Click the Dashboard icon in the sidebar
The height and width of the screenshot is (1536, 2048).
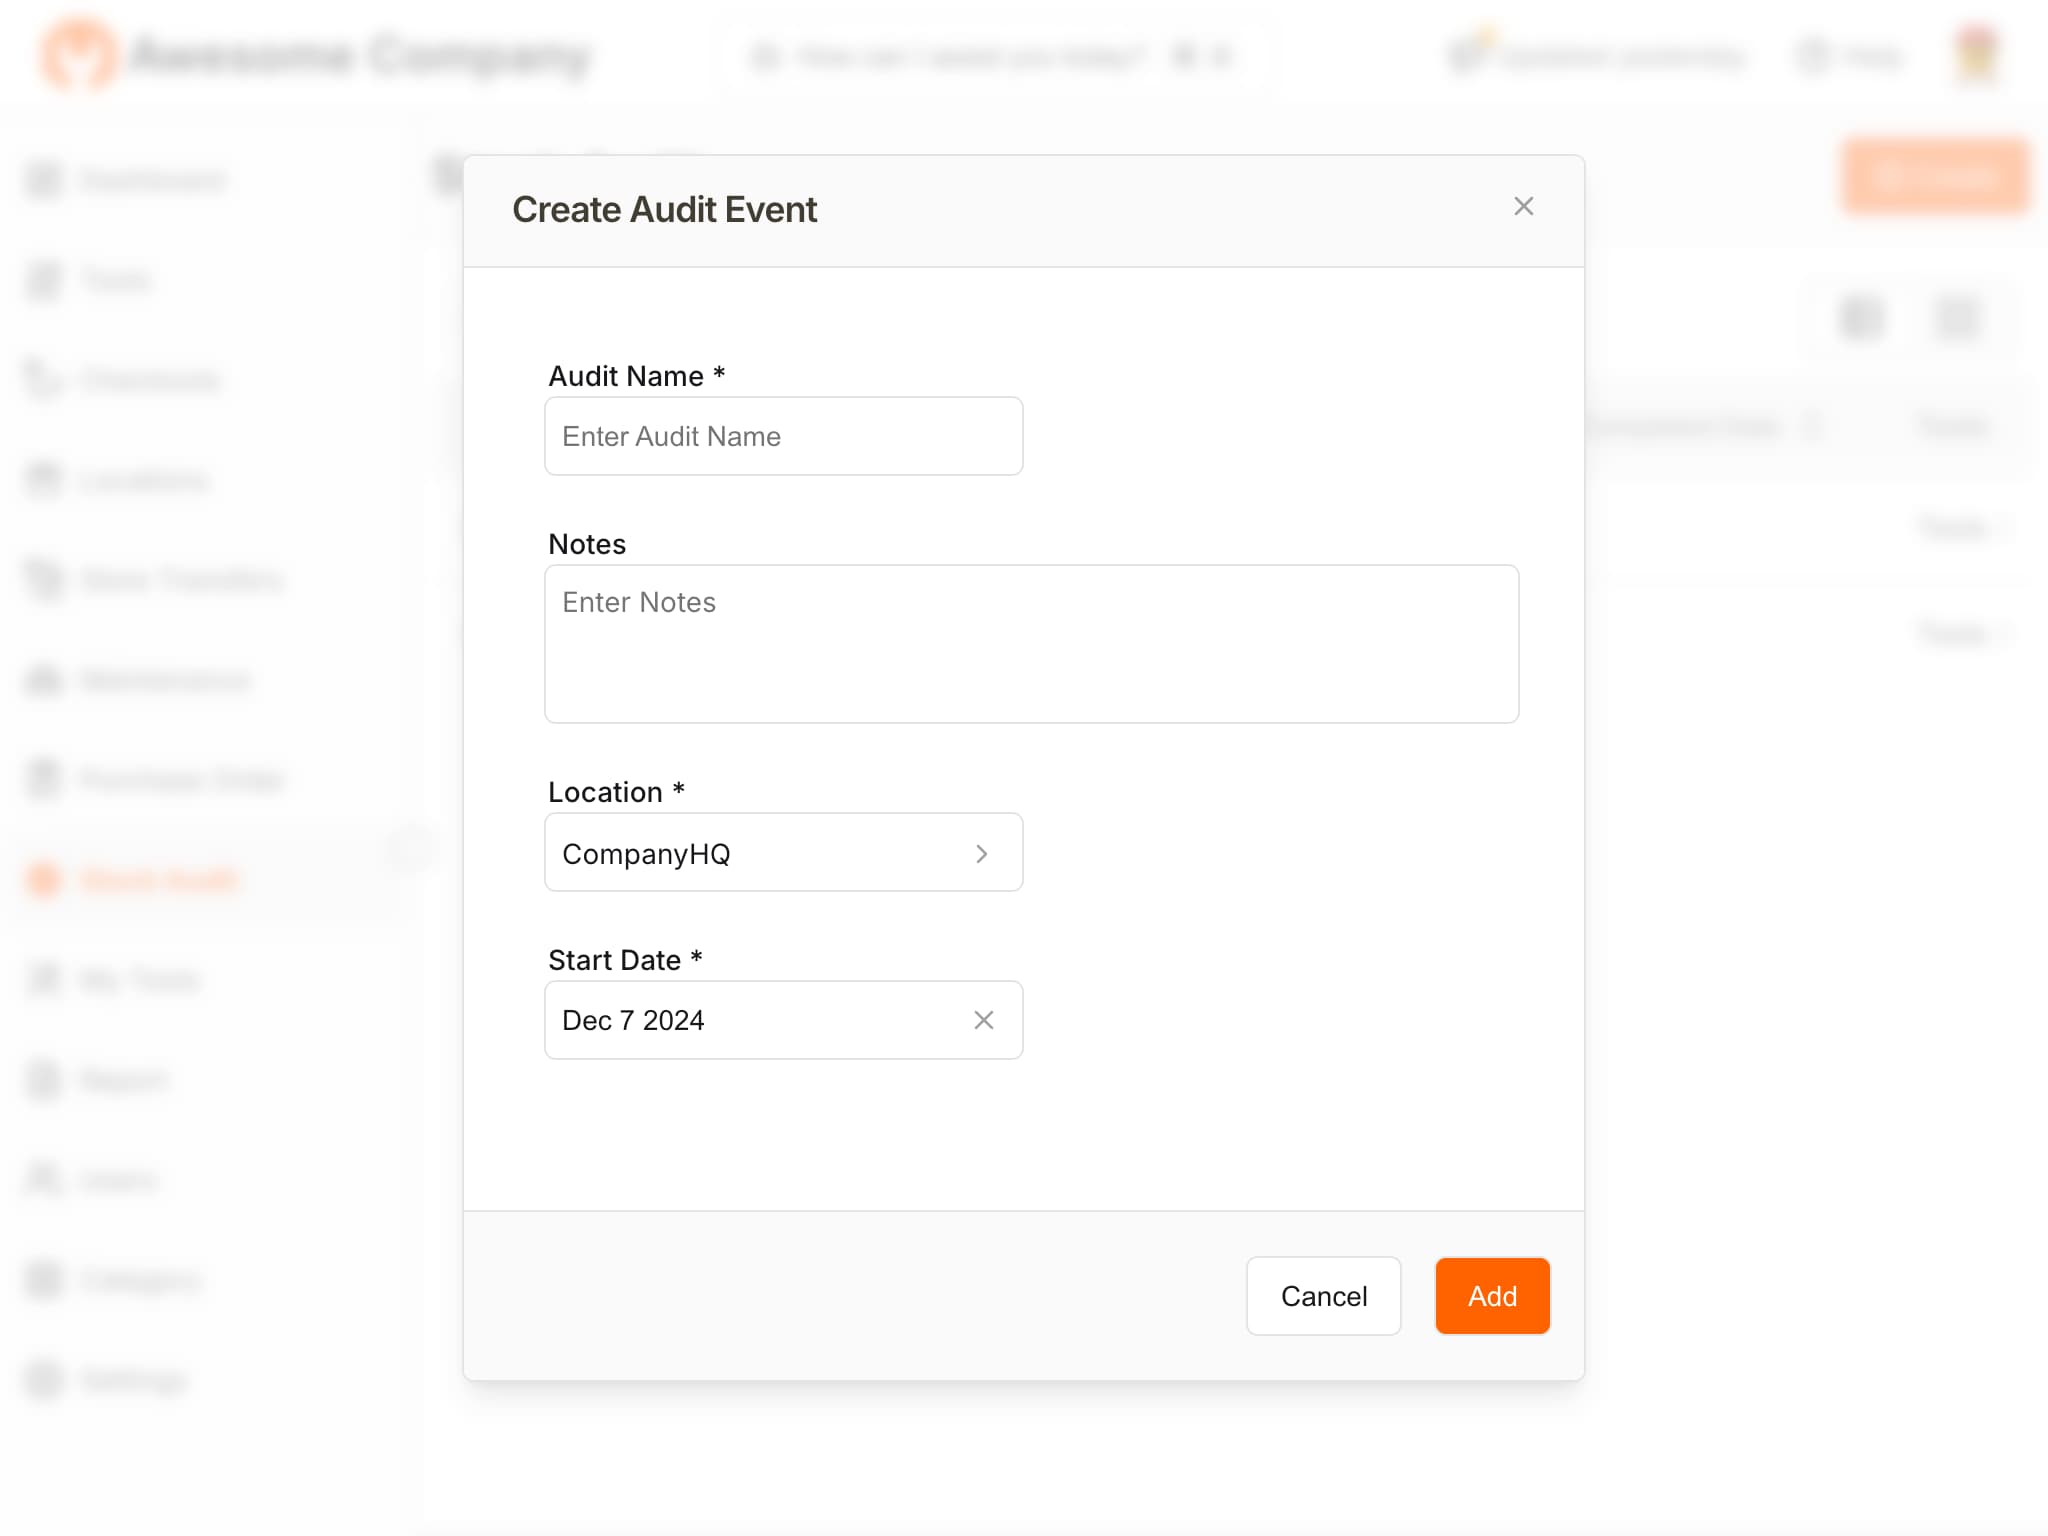[44, 180]
